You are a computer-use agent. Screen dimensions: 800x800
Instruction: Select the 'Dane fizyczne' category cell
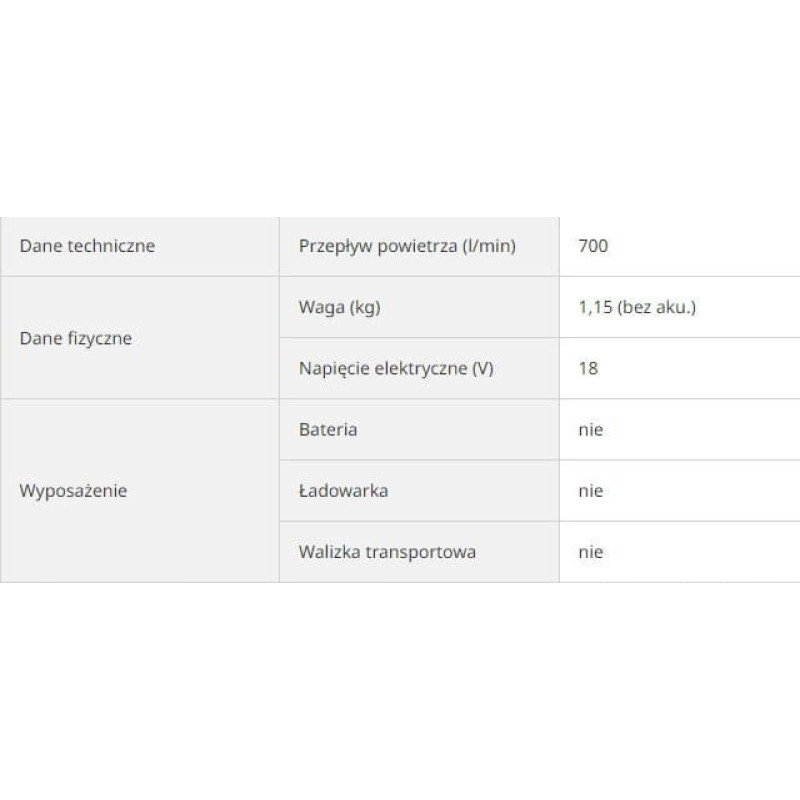point(76,338)
